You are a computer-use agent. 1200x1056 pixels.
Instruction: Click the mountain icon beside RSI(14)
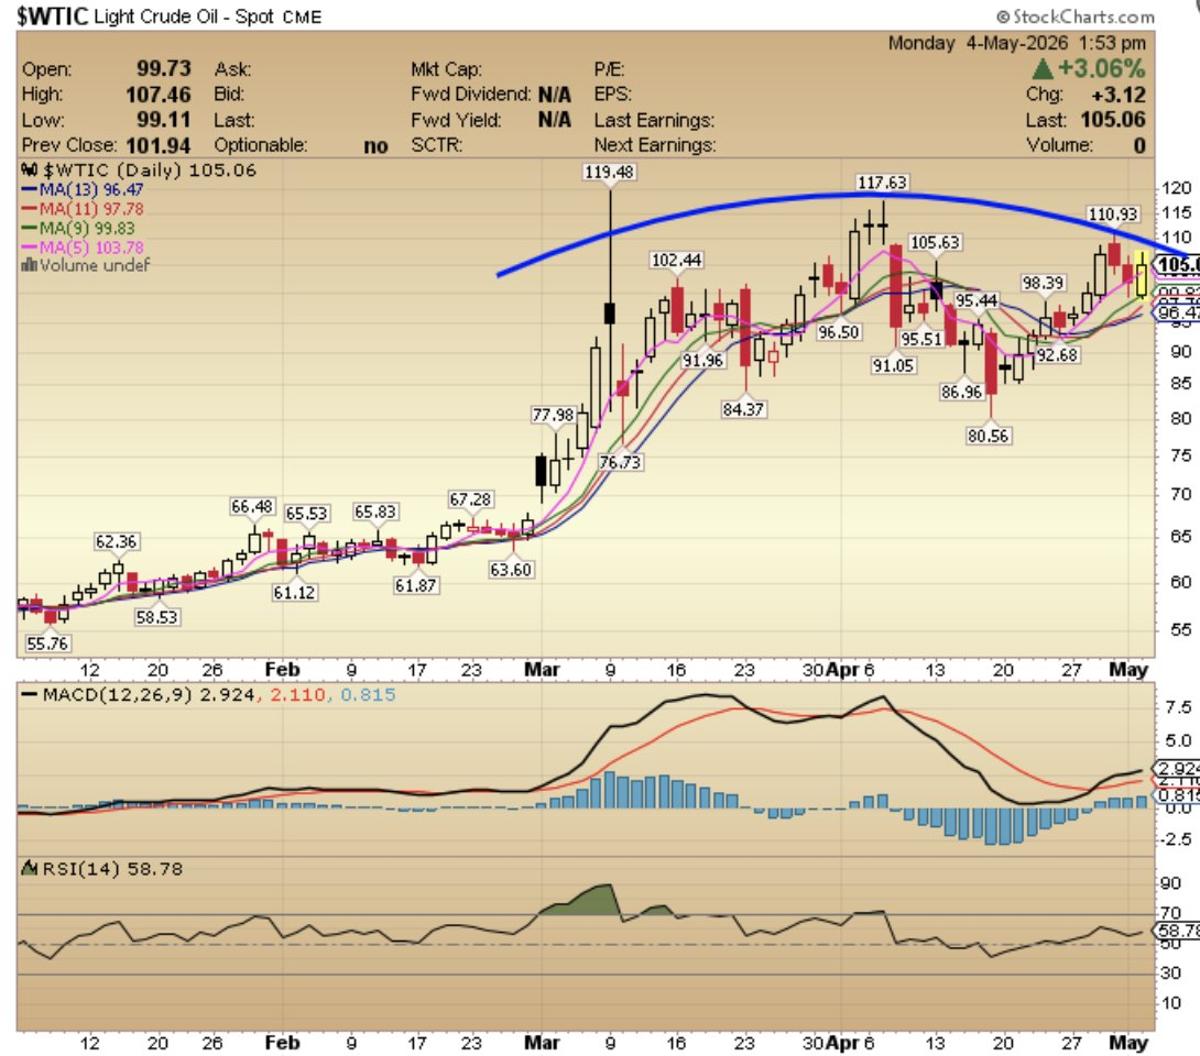pyautogui.click(x=30, y=869)
